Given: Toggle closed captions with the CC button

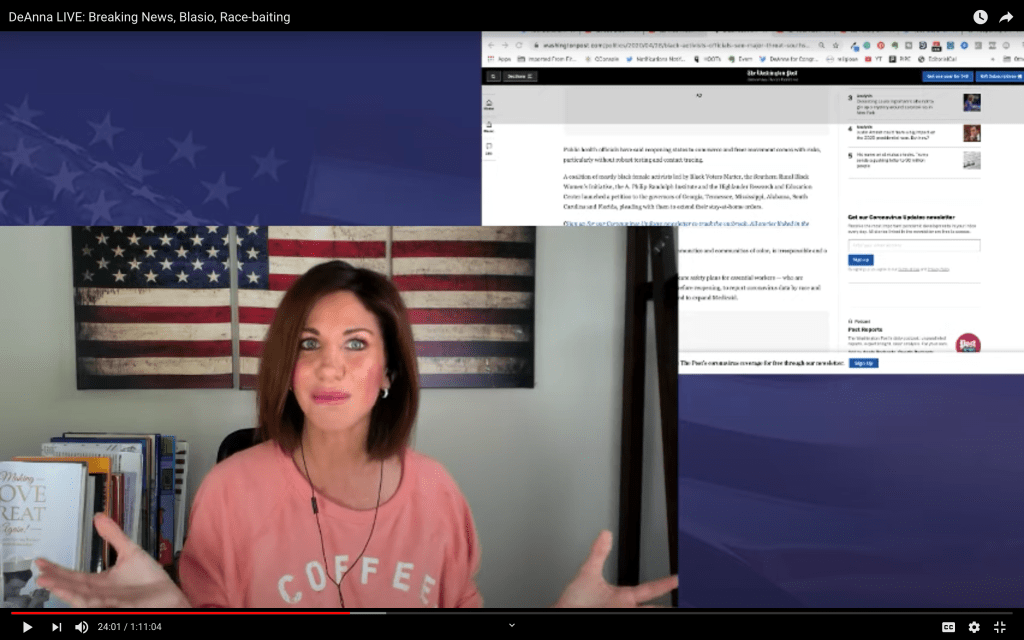Looking at the screenshot, I should (x=948, y=627).
